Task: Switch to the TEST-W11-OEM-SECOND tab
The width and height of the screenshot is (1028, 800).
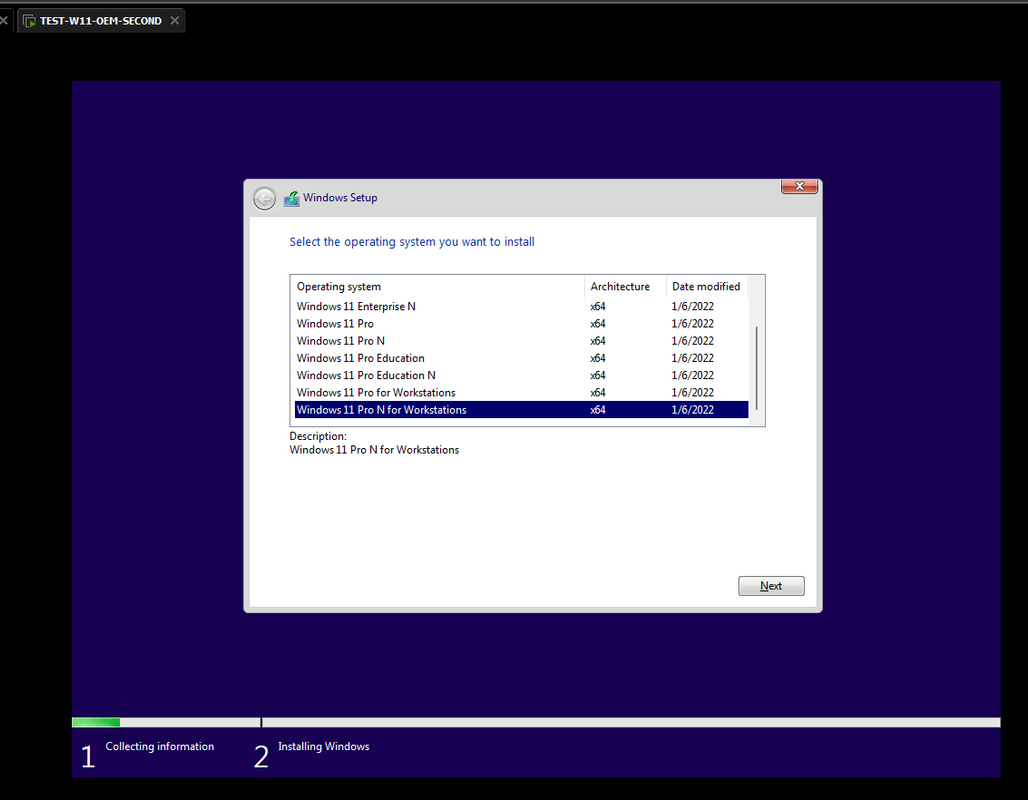Action: pyautogui.click(x=101, y=20)
